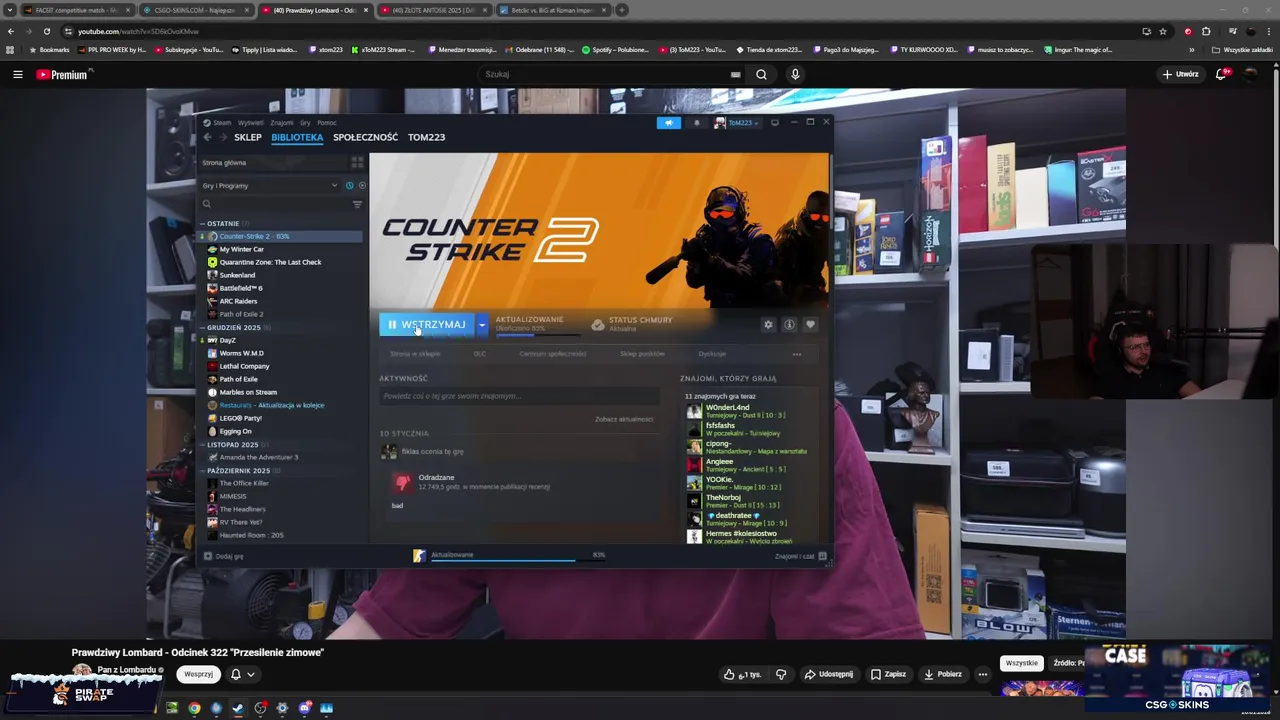
Task: Collapse the PAŹDZIERNIK 2025 section
Action: click(238, 470)
